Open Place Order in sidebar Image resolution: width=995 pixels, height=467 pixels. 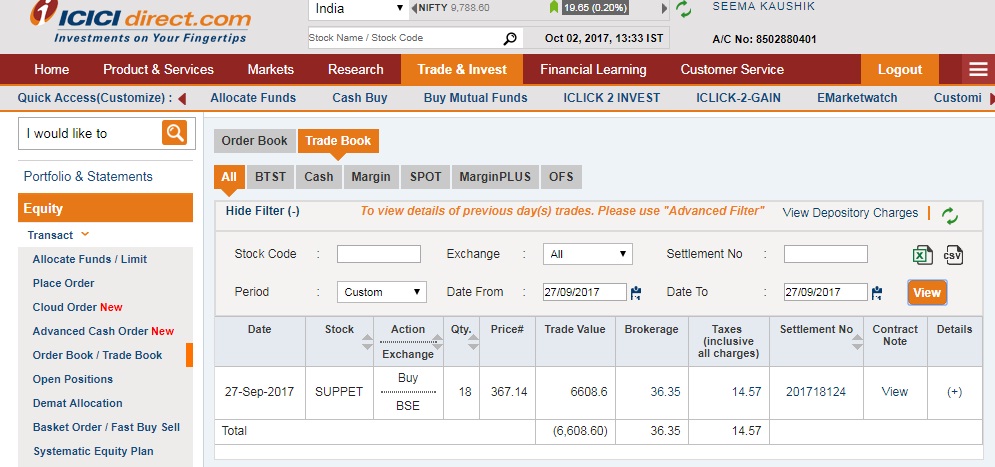tap(63, 283)
